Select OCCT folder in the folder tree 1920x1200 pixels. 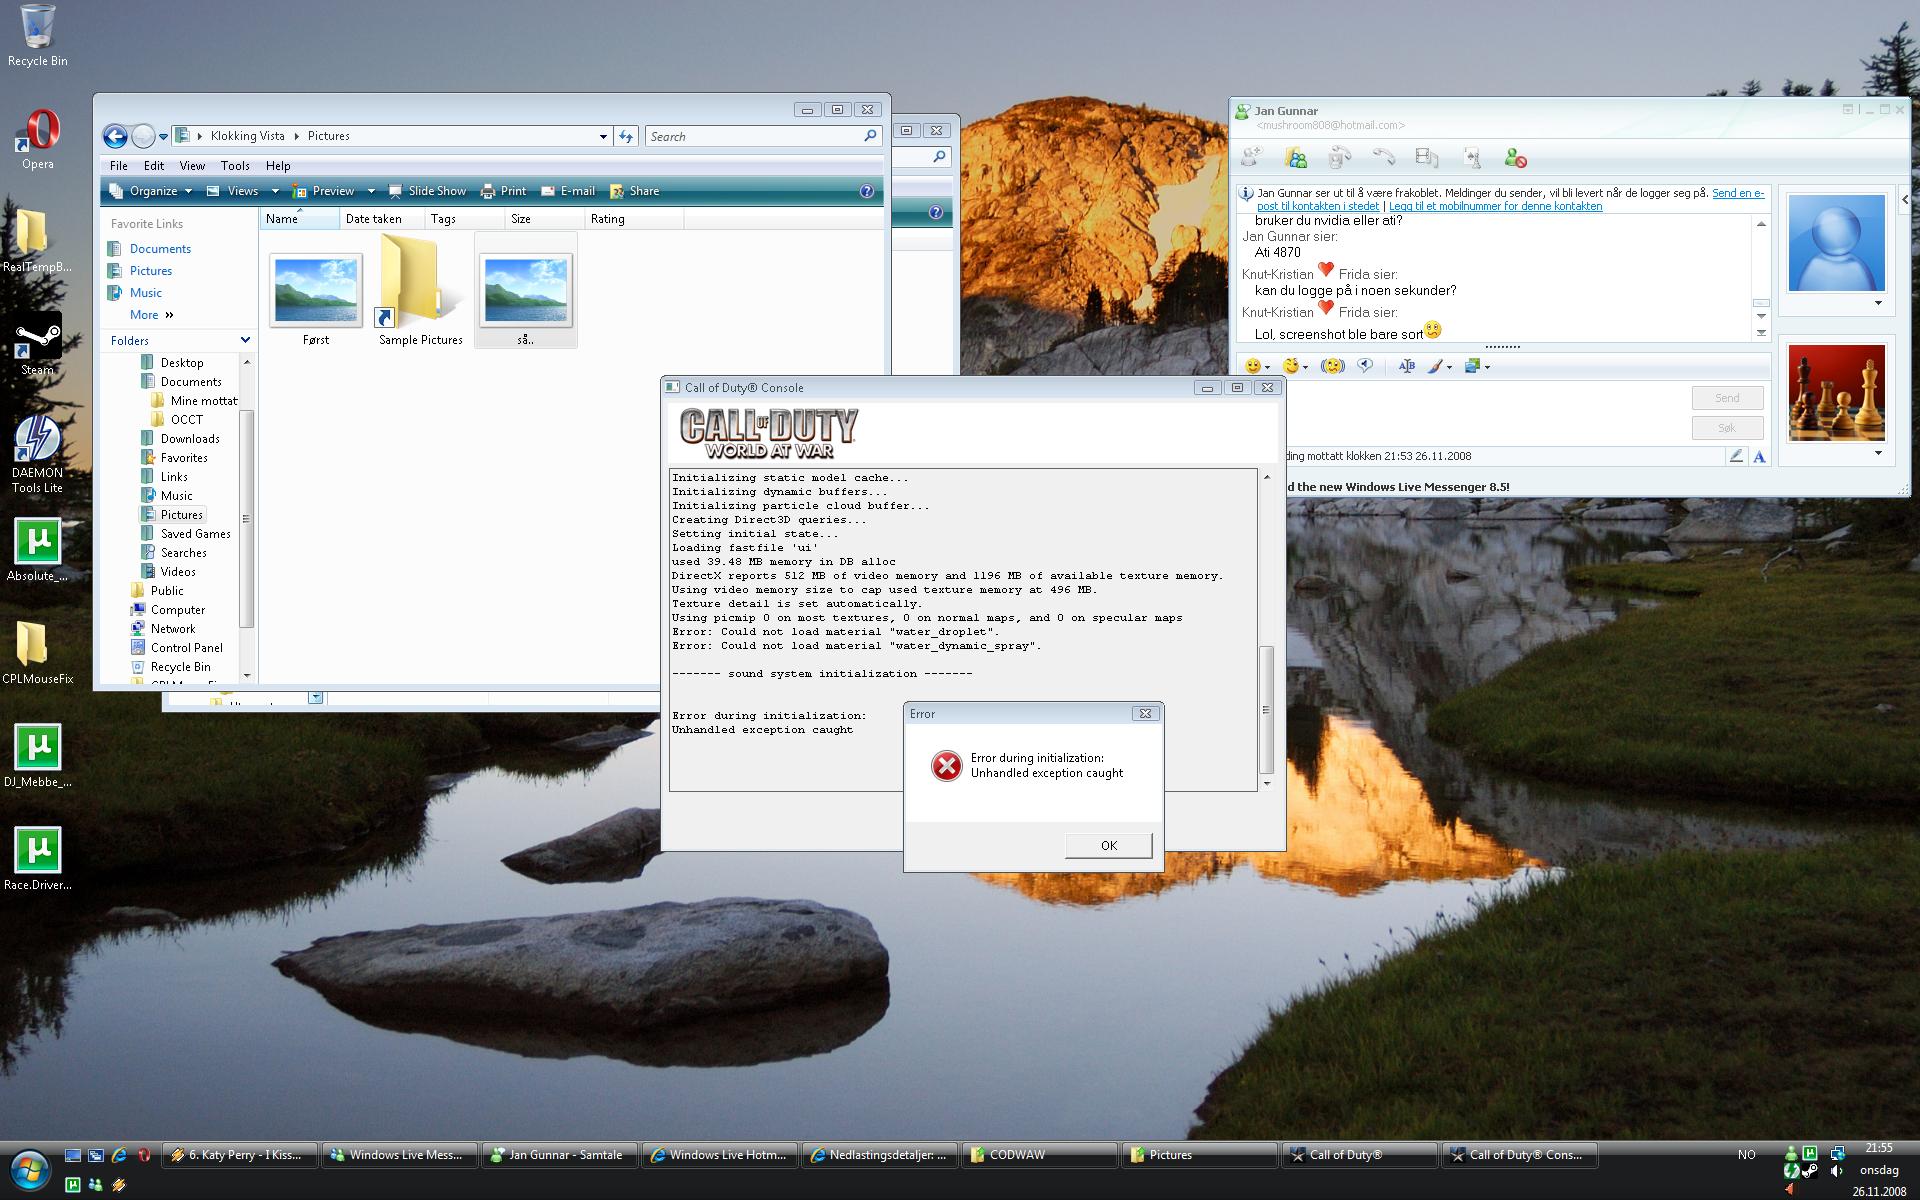coord(186,420)
